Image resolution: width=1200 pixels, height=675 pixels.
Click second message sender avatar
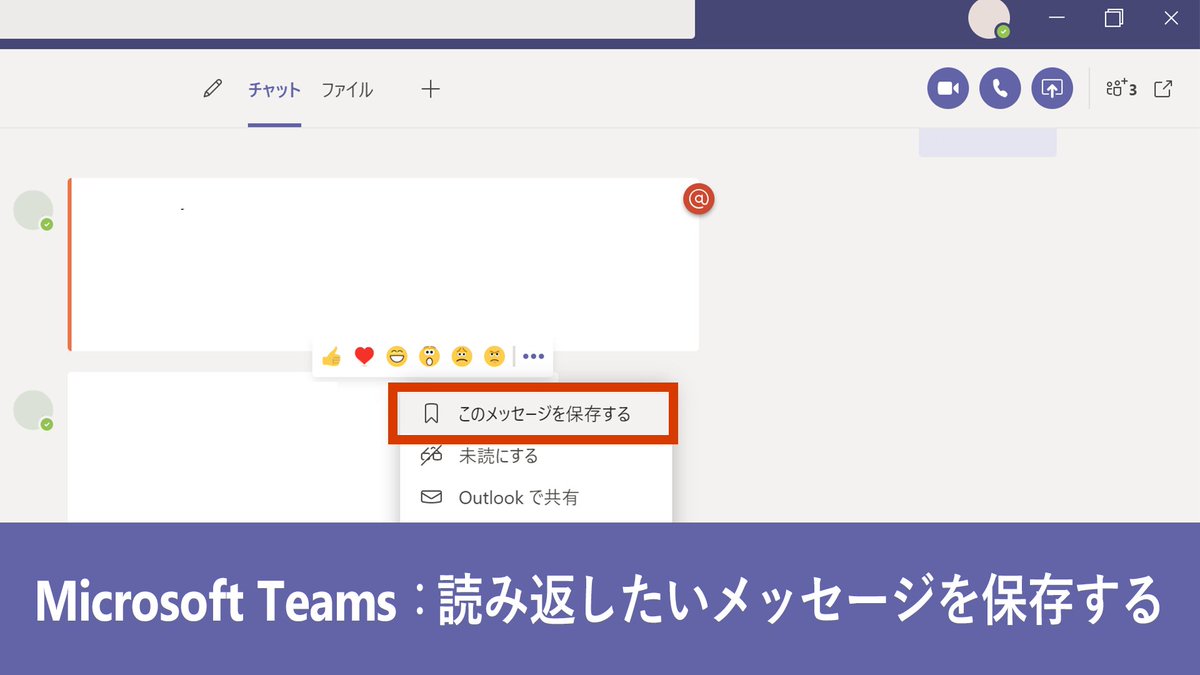(x=33, y=410)
